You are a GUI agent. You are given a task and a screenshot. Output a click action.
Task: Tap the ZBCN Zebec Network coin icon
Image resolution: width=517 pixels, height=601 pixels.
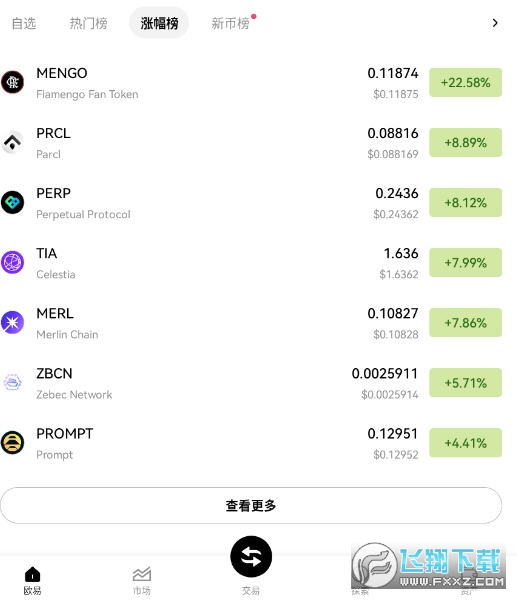[x=12, y=383]
